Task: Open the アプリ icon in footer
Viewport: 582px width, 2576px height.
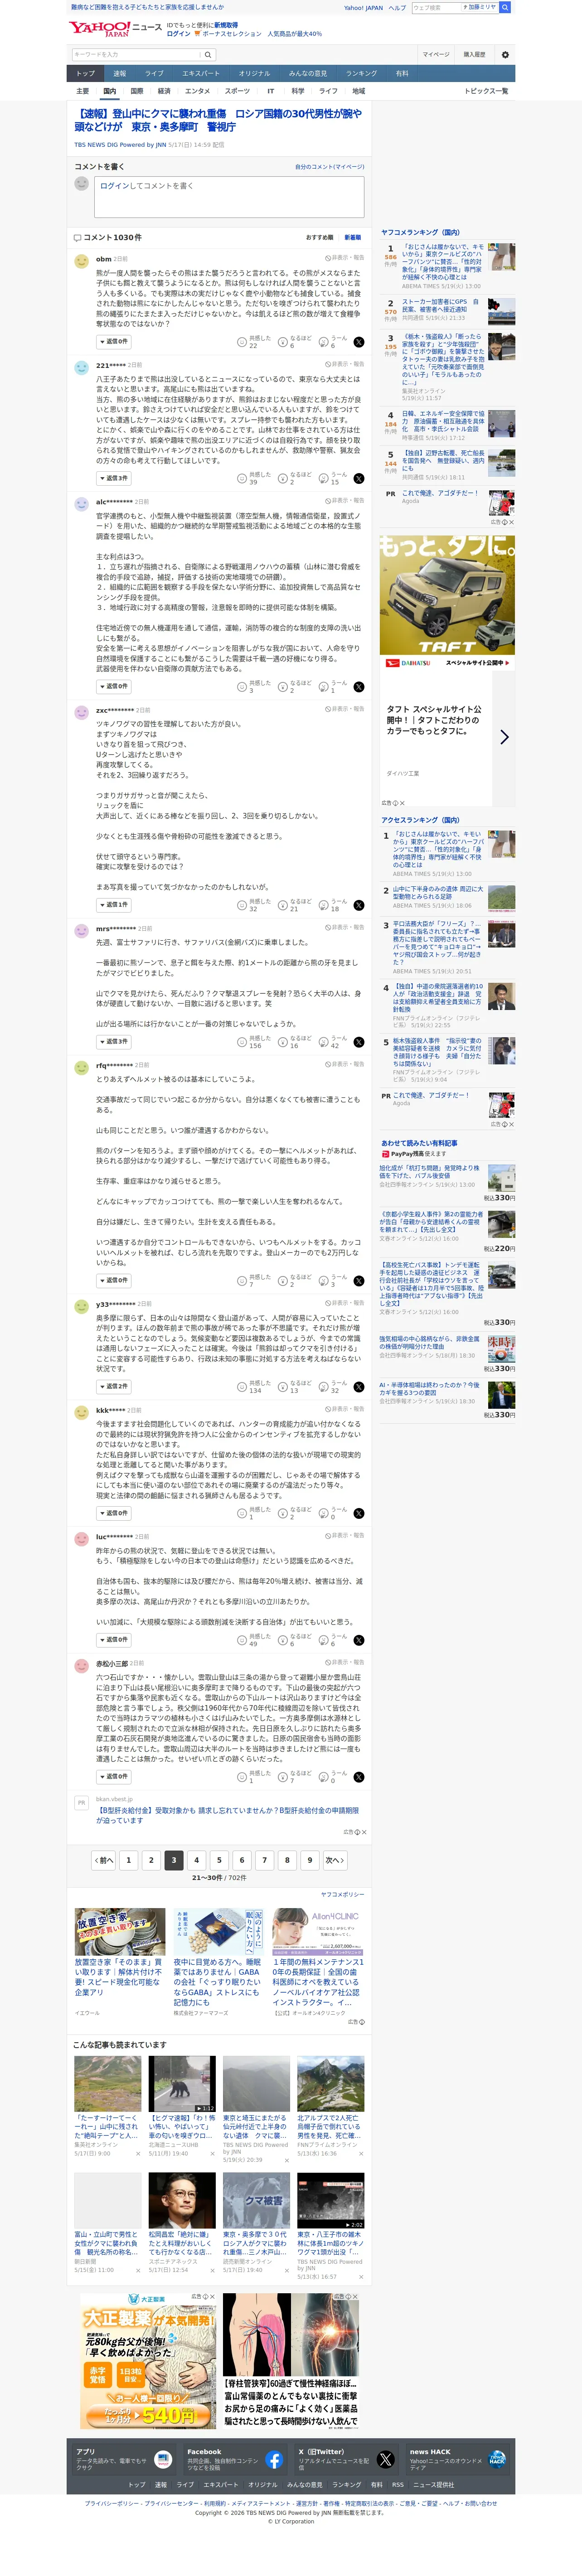Action: pyautogui.click(x=163, y=2459)
